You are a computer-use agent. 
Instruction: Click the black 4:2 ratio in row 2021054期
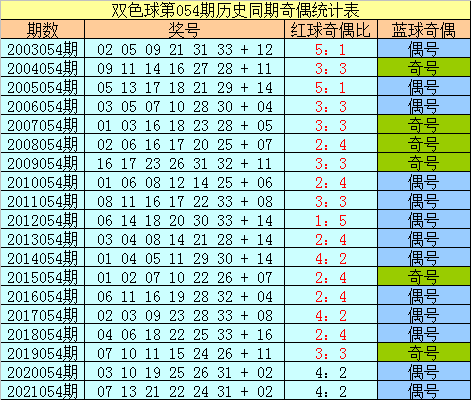click(x=331, y=391)
